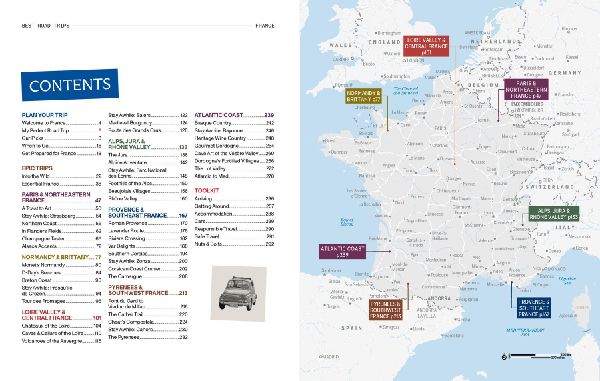Click Foothills of the Alps entry

pyautogui.click(x=148, y=183)
